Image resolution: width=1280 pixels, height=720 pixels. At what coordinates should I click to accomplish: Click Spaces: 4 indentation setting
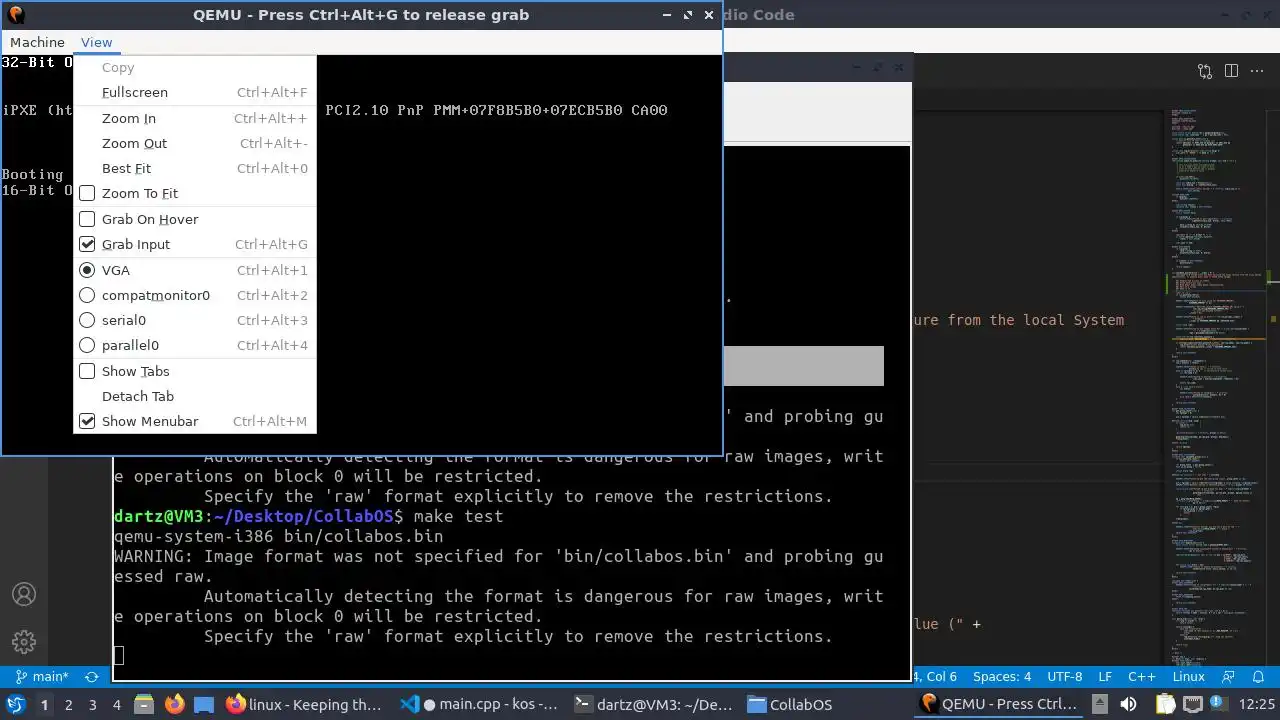point(1001,677)
